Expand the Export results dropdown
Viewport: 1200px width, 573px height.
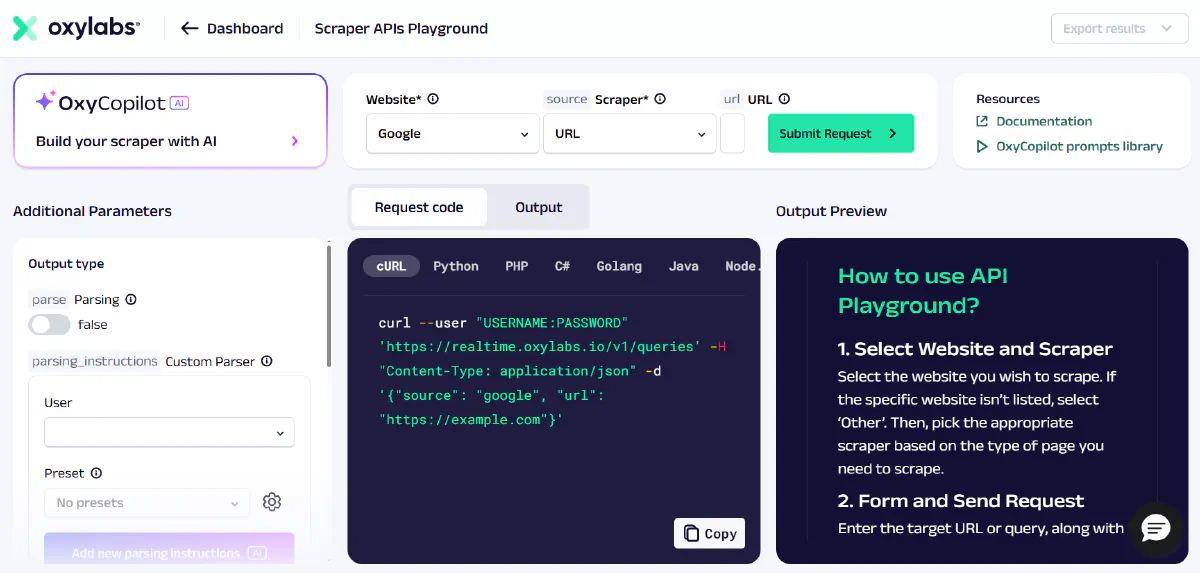[x=1118, y=29]
